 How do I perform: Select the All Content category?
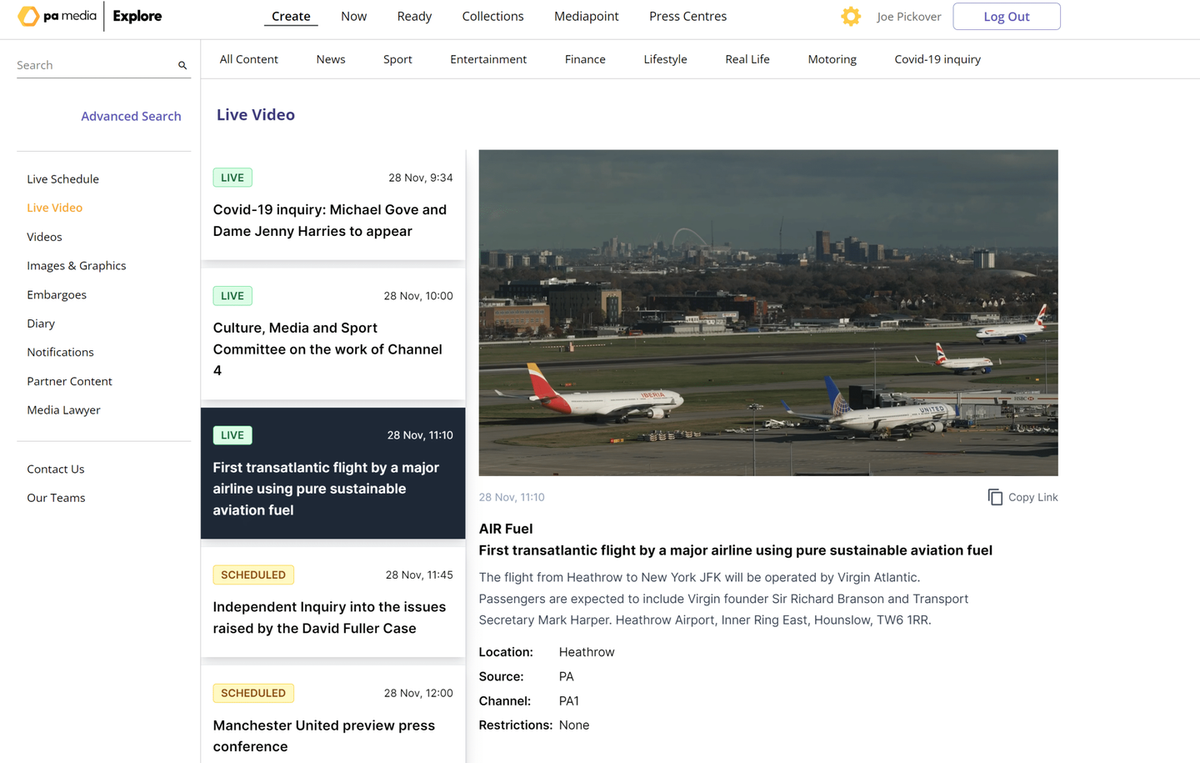point(249,59)
